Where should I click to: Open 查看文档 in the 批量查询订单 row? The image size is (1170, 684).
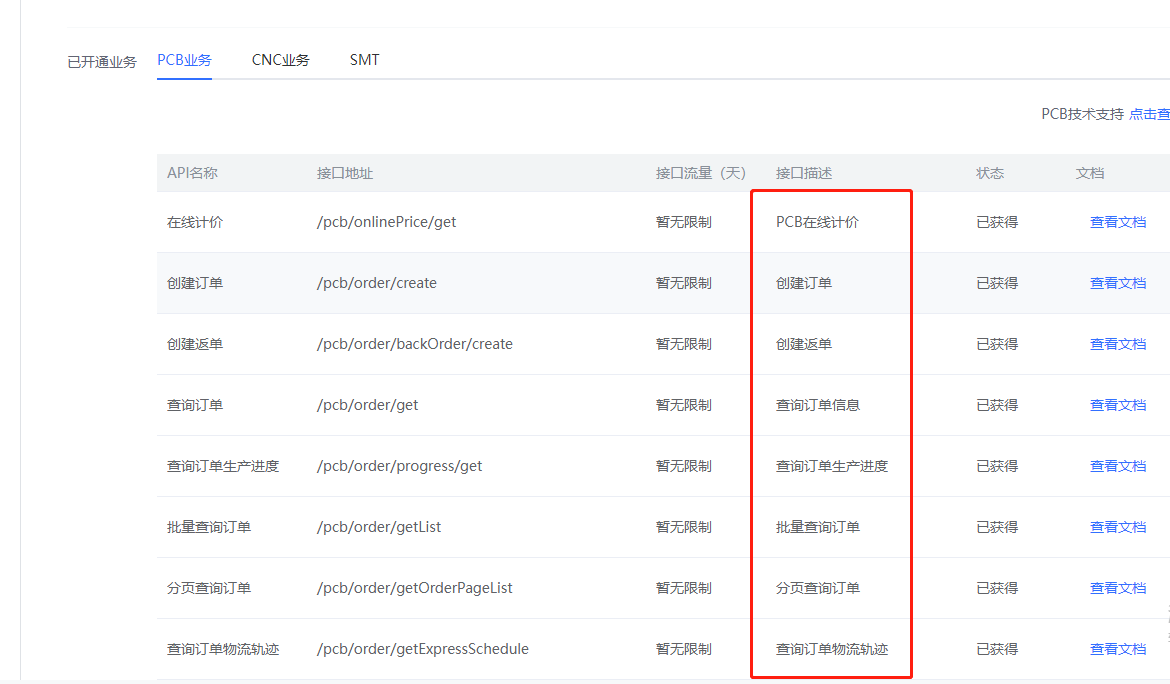click(x=1117, y=527)
